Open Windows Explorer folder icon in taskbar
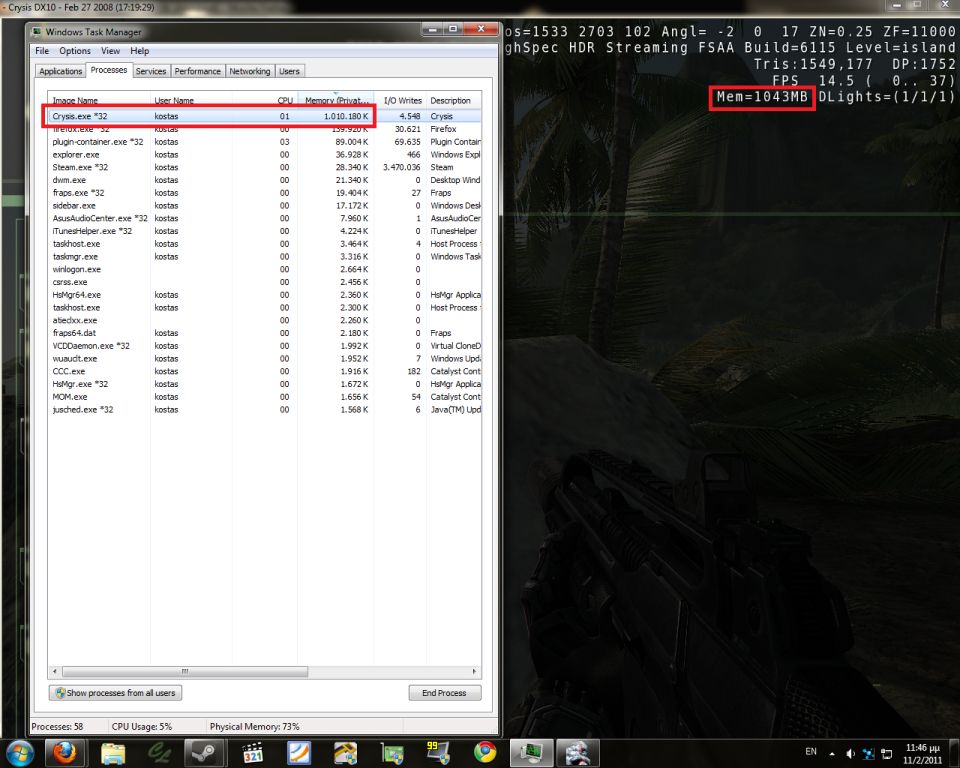Viewport: 960px width, 768px height. tap(113, 753)
